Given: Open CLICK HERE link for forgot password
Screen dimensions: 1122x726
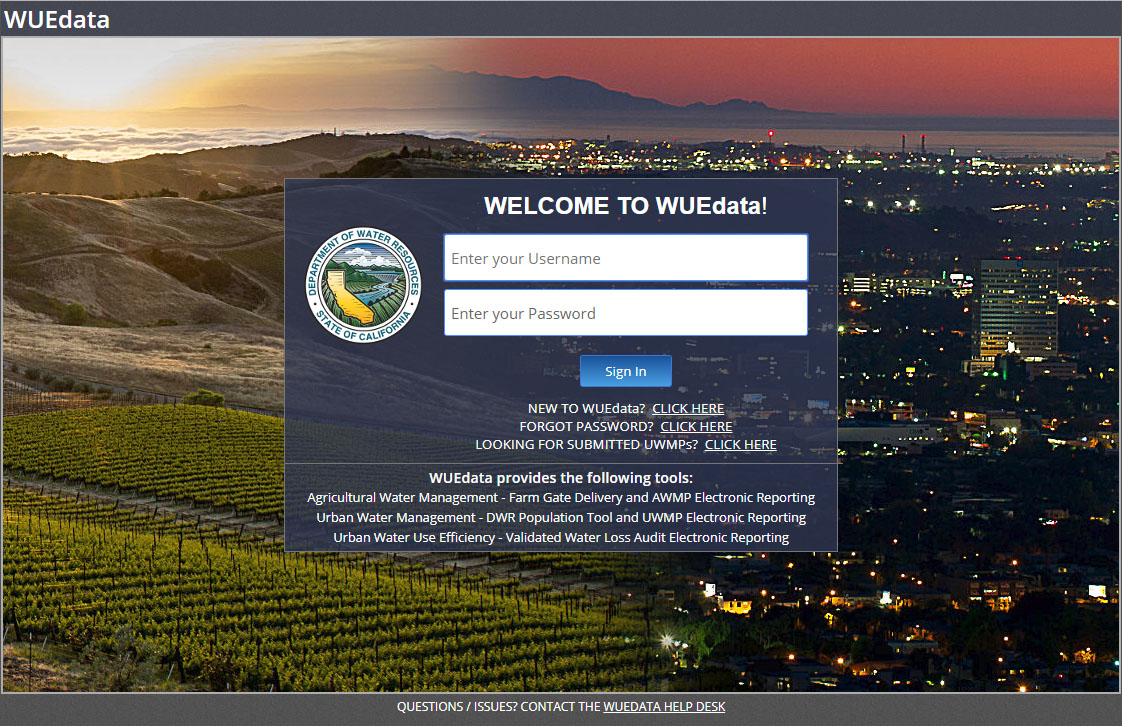Looking at the screenshot, I should pyautogui.click(x=696, y=426).
